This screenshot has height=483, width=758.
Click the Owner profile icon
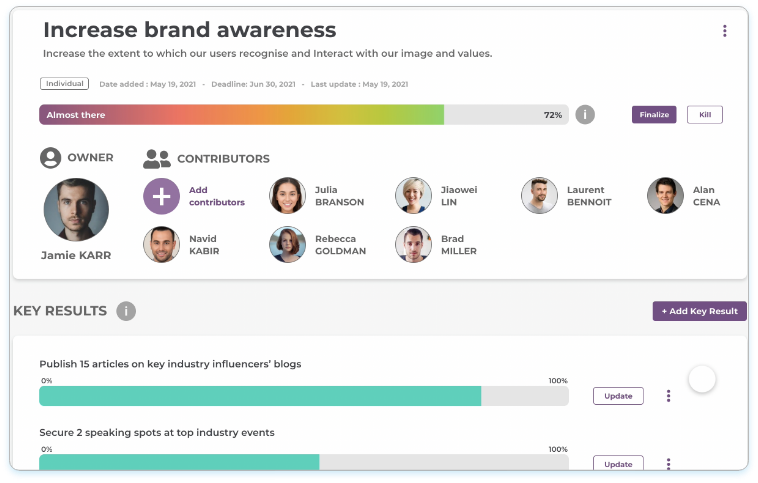50,158
